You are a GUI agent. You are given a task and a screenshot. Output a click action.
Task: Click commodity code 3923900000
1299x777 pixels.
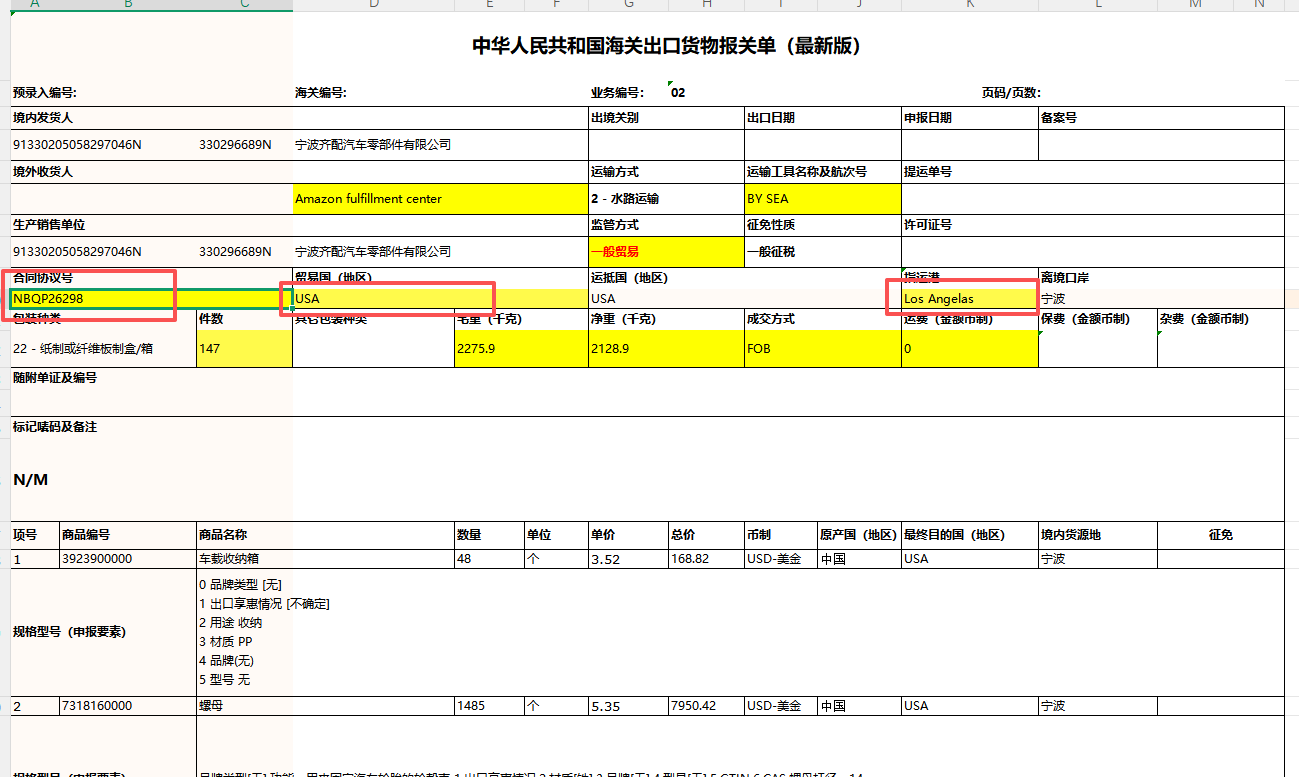pos(97,559)
